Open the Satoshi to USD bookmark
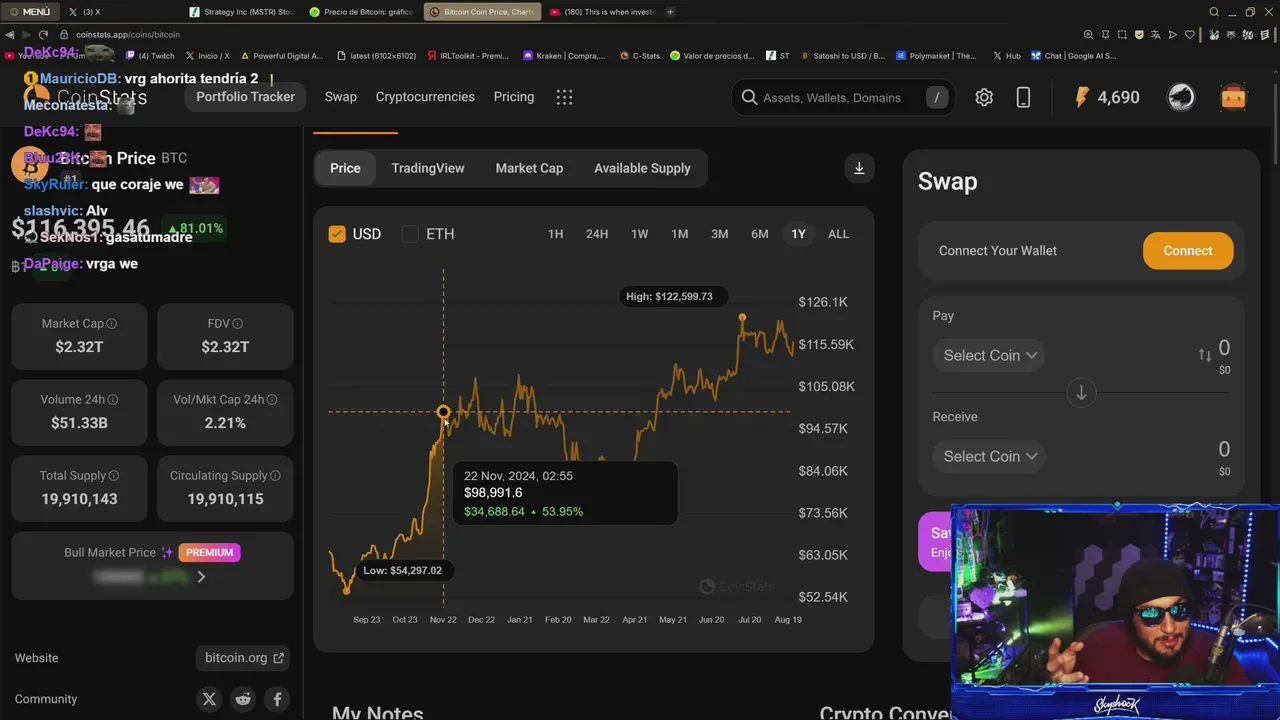The image size is (1280, 720). [842, 56]
